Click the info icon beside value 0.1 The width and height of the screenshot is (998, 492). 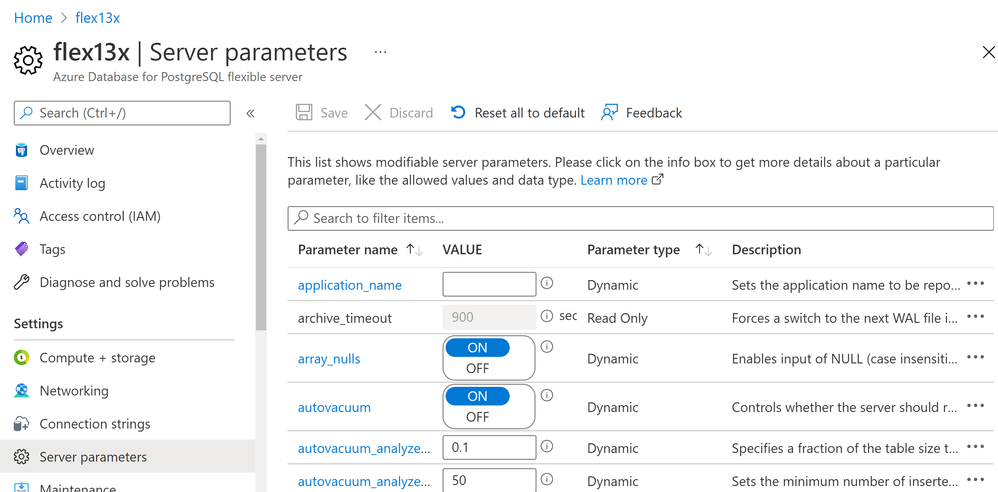click(x=547, y=446)
